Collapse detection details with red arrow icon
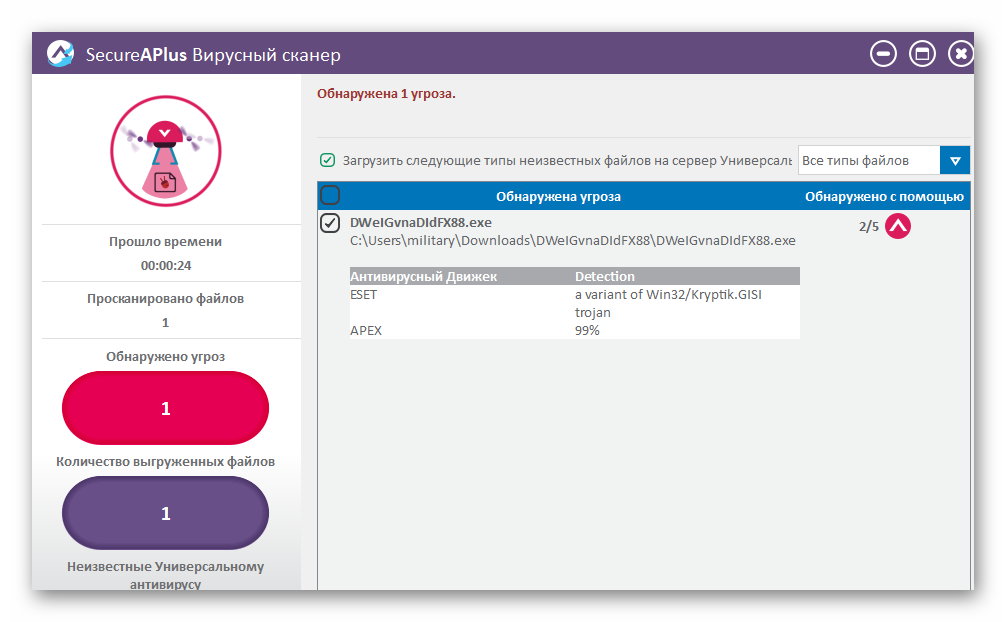The height and width of the screenshot is (622, 1006). click(x=898, y=226)
